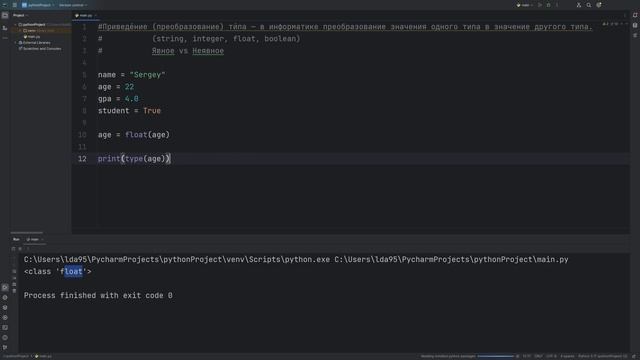Select main.py in the project tree
640x360 pixels.
[x=32, y=37]
